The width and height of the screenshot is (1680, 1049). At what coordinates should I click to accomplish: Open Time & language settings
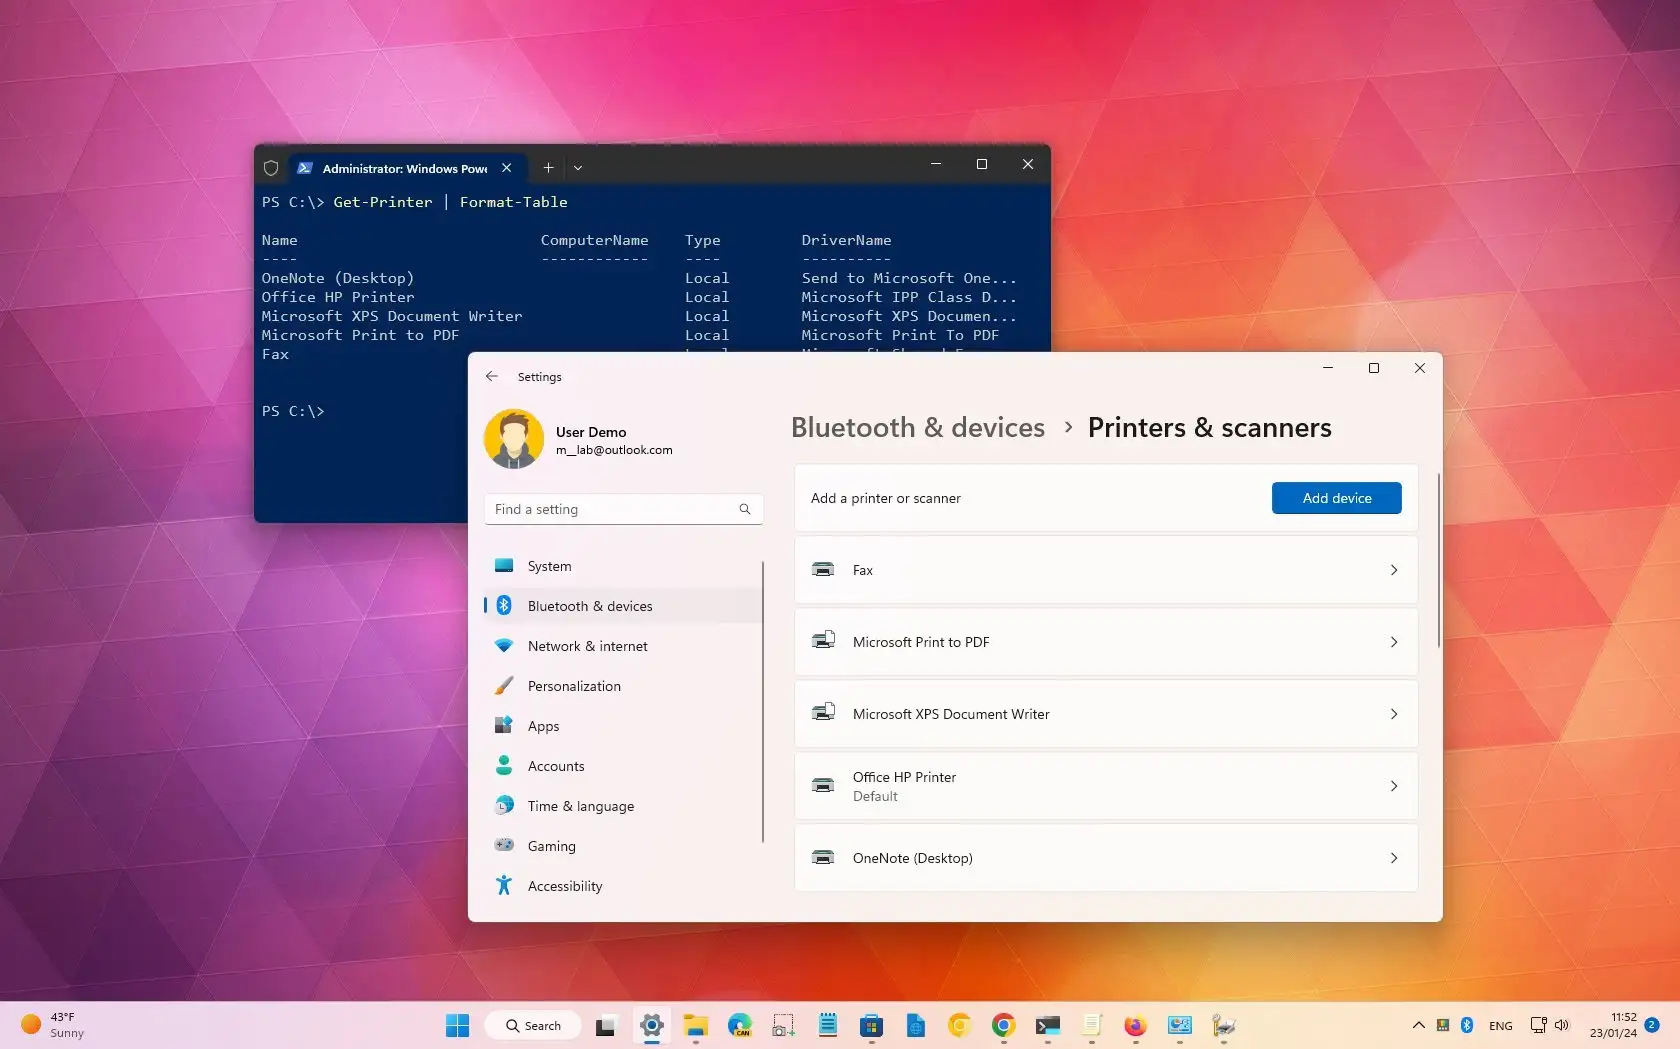(x=580, y=805)
